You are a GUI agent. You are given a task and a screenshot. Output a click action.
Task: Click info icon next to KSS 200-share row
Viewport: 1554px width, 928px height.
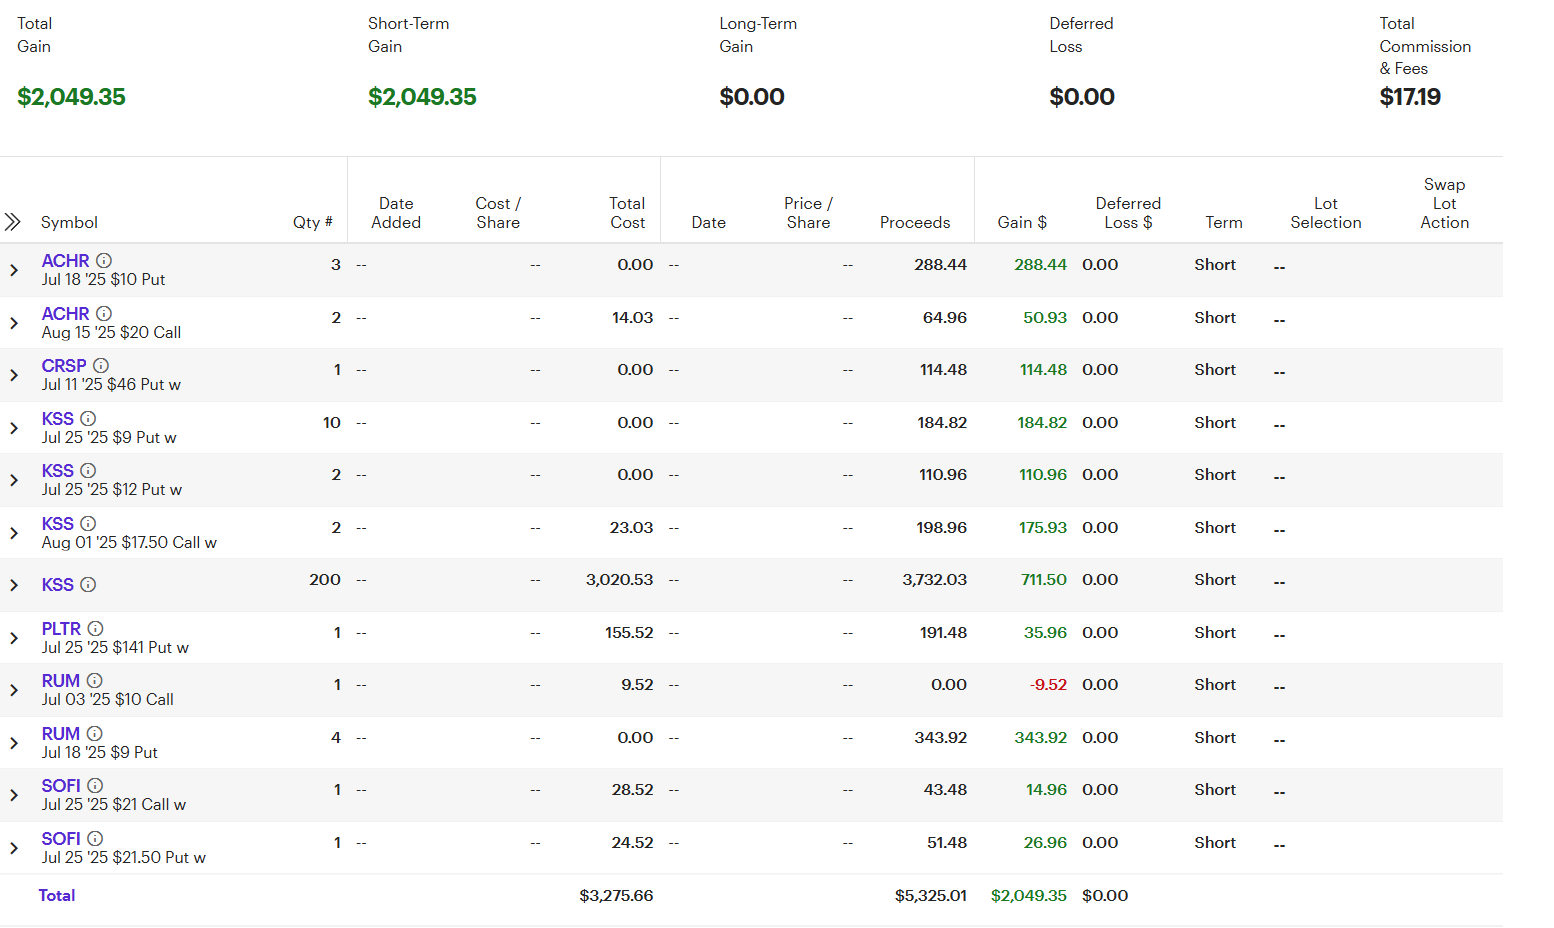88,585
